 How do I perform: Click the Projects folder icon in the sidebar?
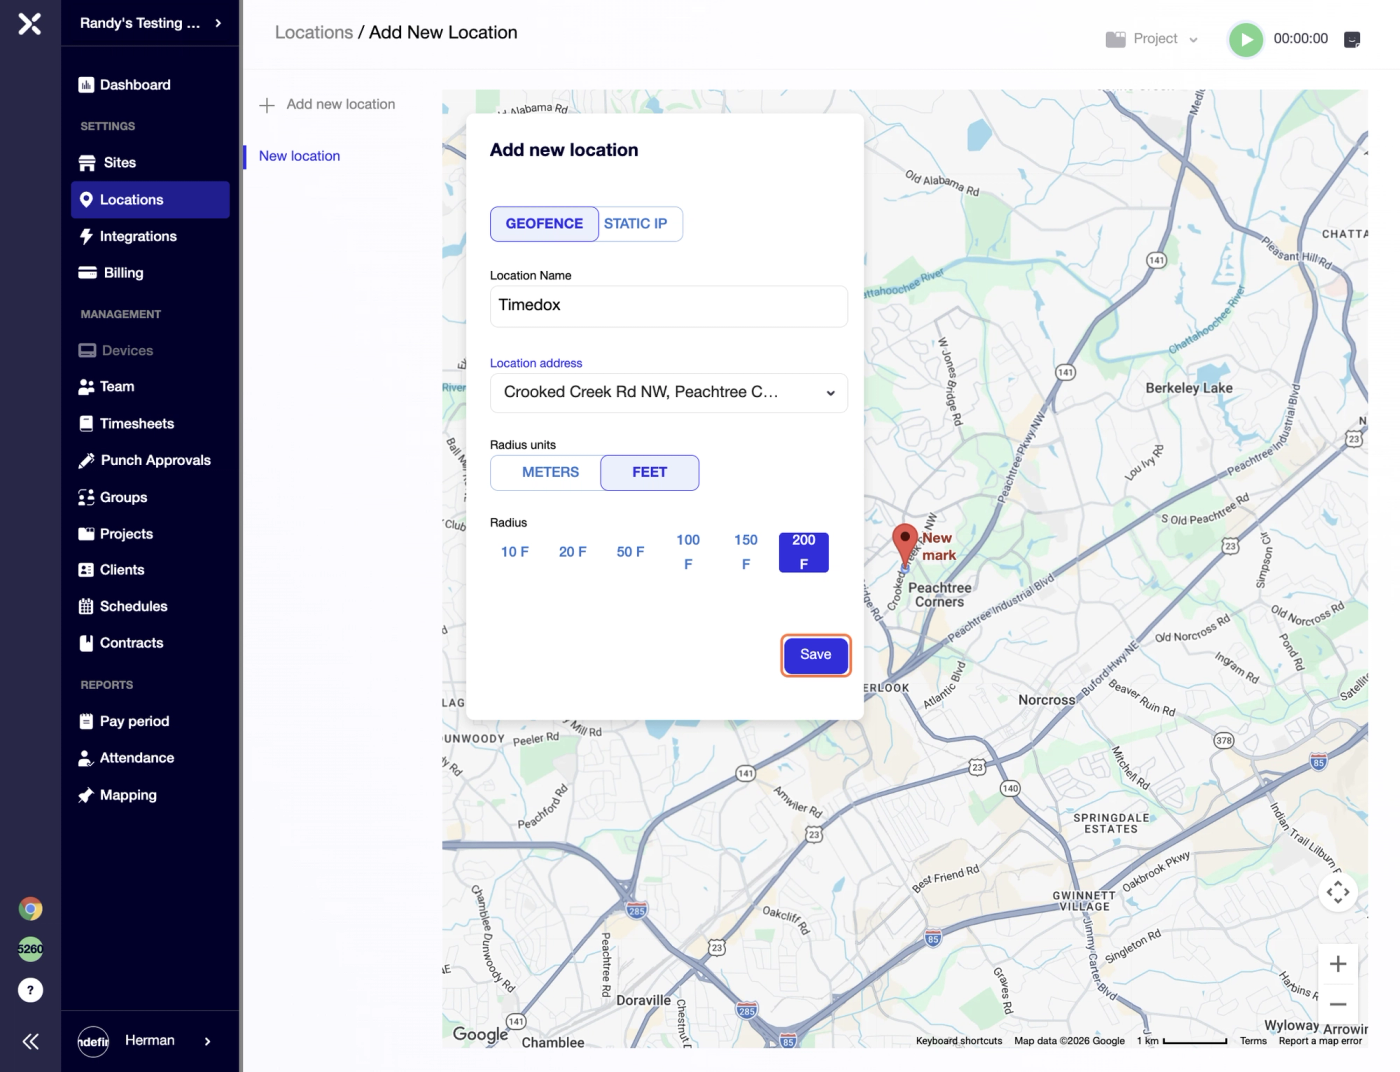(86, 534)
